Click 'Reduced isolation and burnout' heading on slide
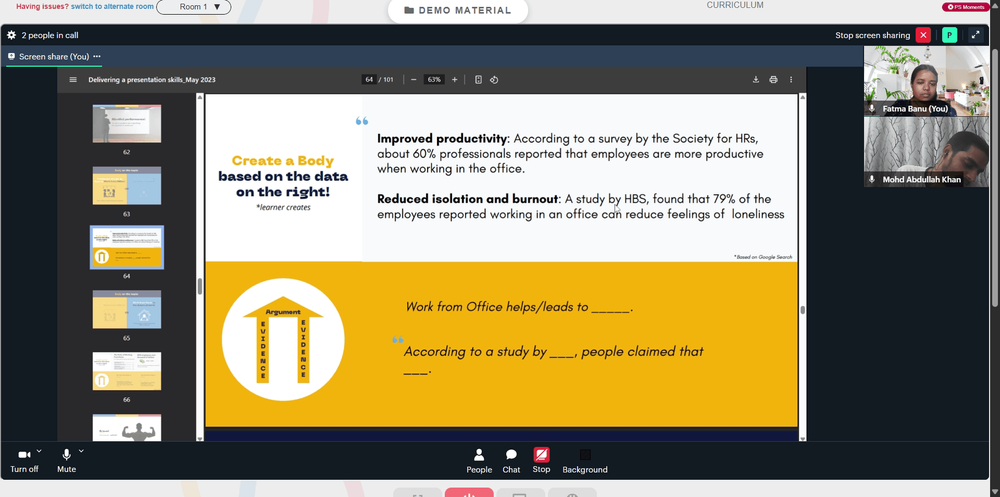1000x497 pixels. (468, 199)
